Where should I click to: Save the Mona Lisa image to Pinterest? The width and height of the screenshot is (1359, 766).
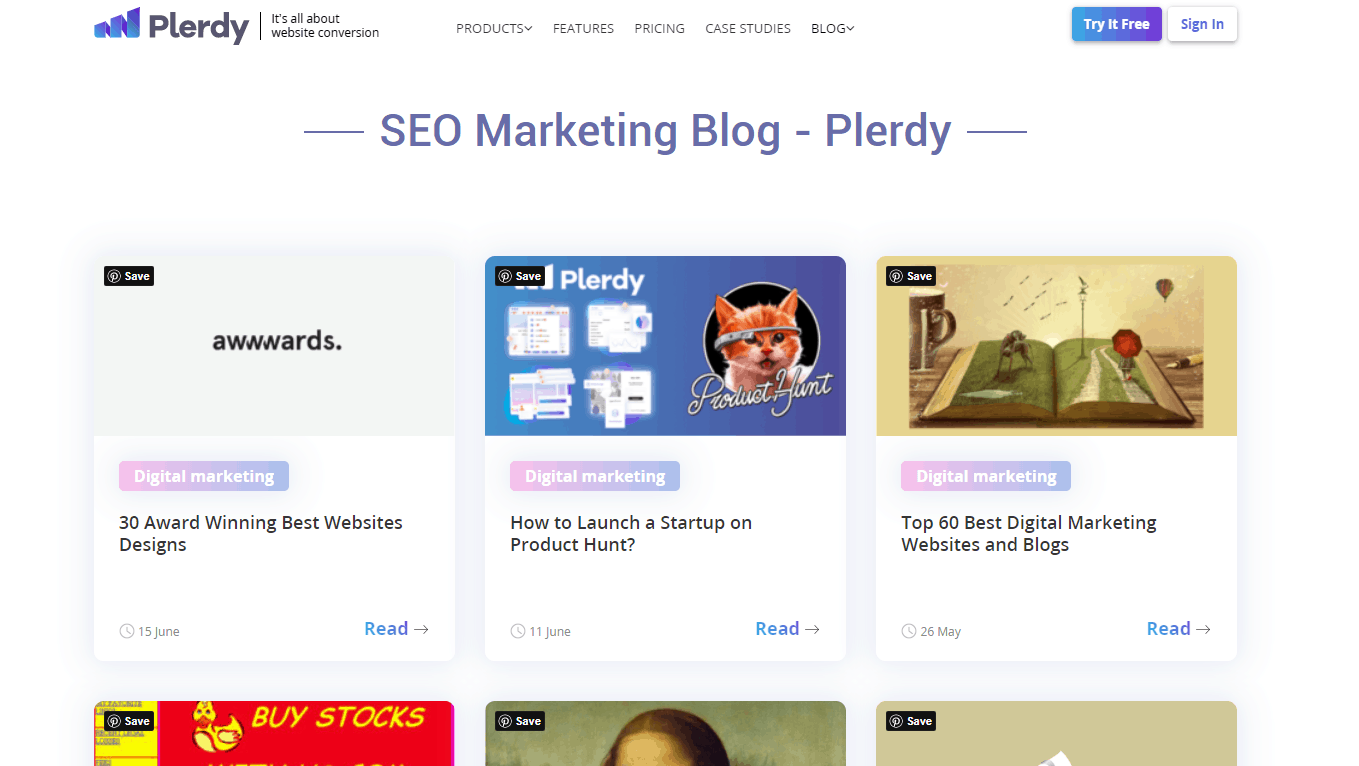point(520,721)
